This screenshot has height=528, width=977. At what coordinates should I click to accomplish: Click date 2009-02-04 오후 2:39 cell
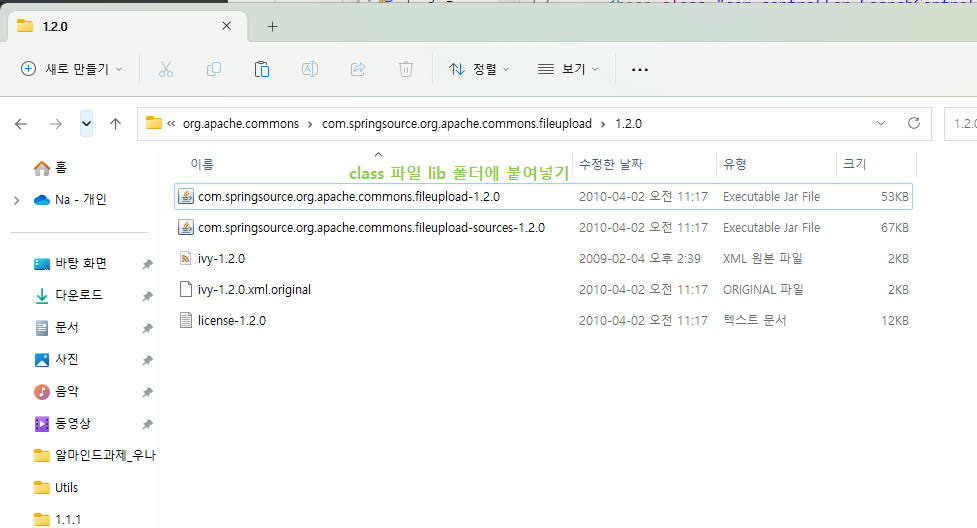click(639, 258)
